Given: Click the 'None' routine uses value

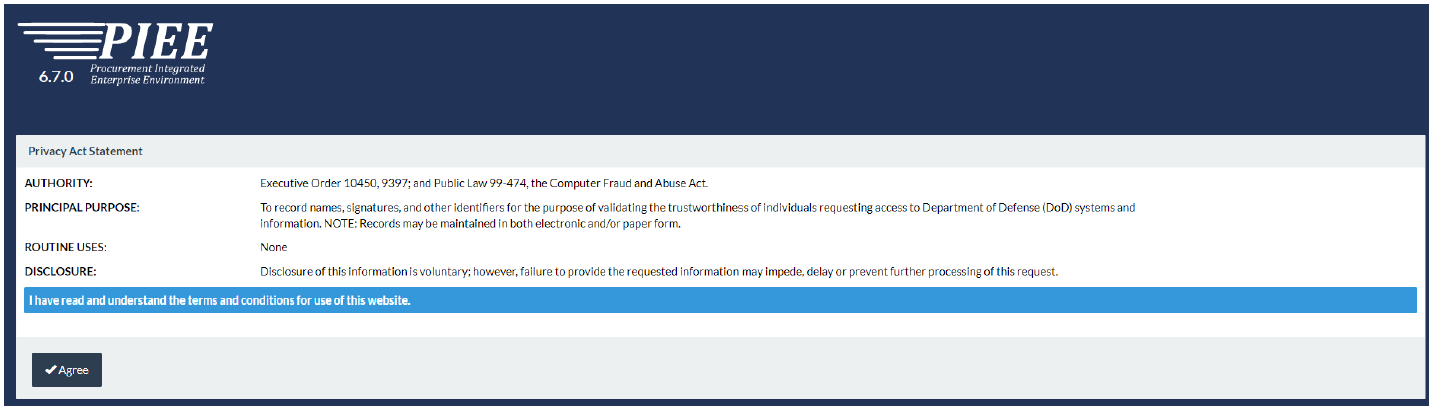Looking at the screenshot, I should pyautogui.click(x=273, y=246).
